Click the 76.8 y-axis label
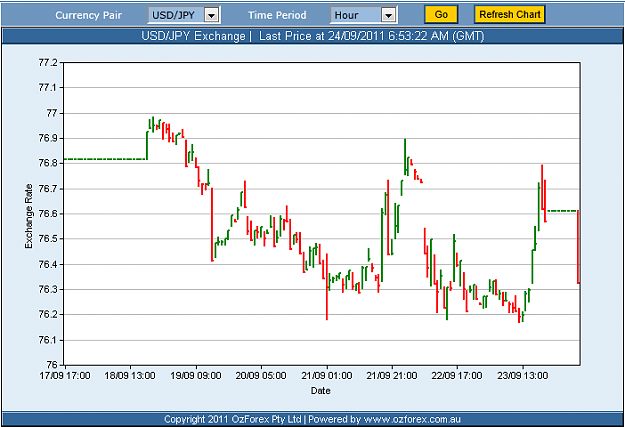The width and height of the screenshot is (625, 427). [x=48, y=163]
